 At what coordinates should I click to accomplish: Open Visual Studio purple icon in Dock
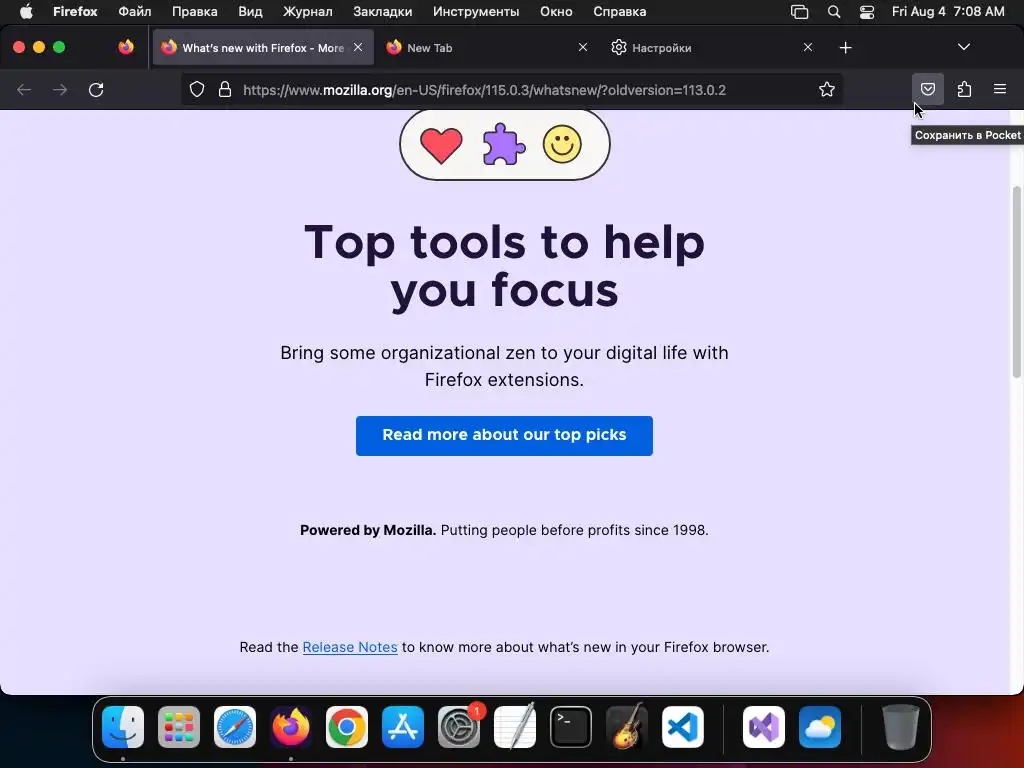[x=764, y=727]
